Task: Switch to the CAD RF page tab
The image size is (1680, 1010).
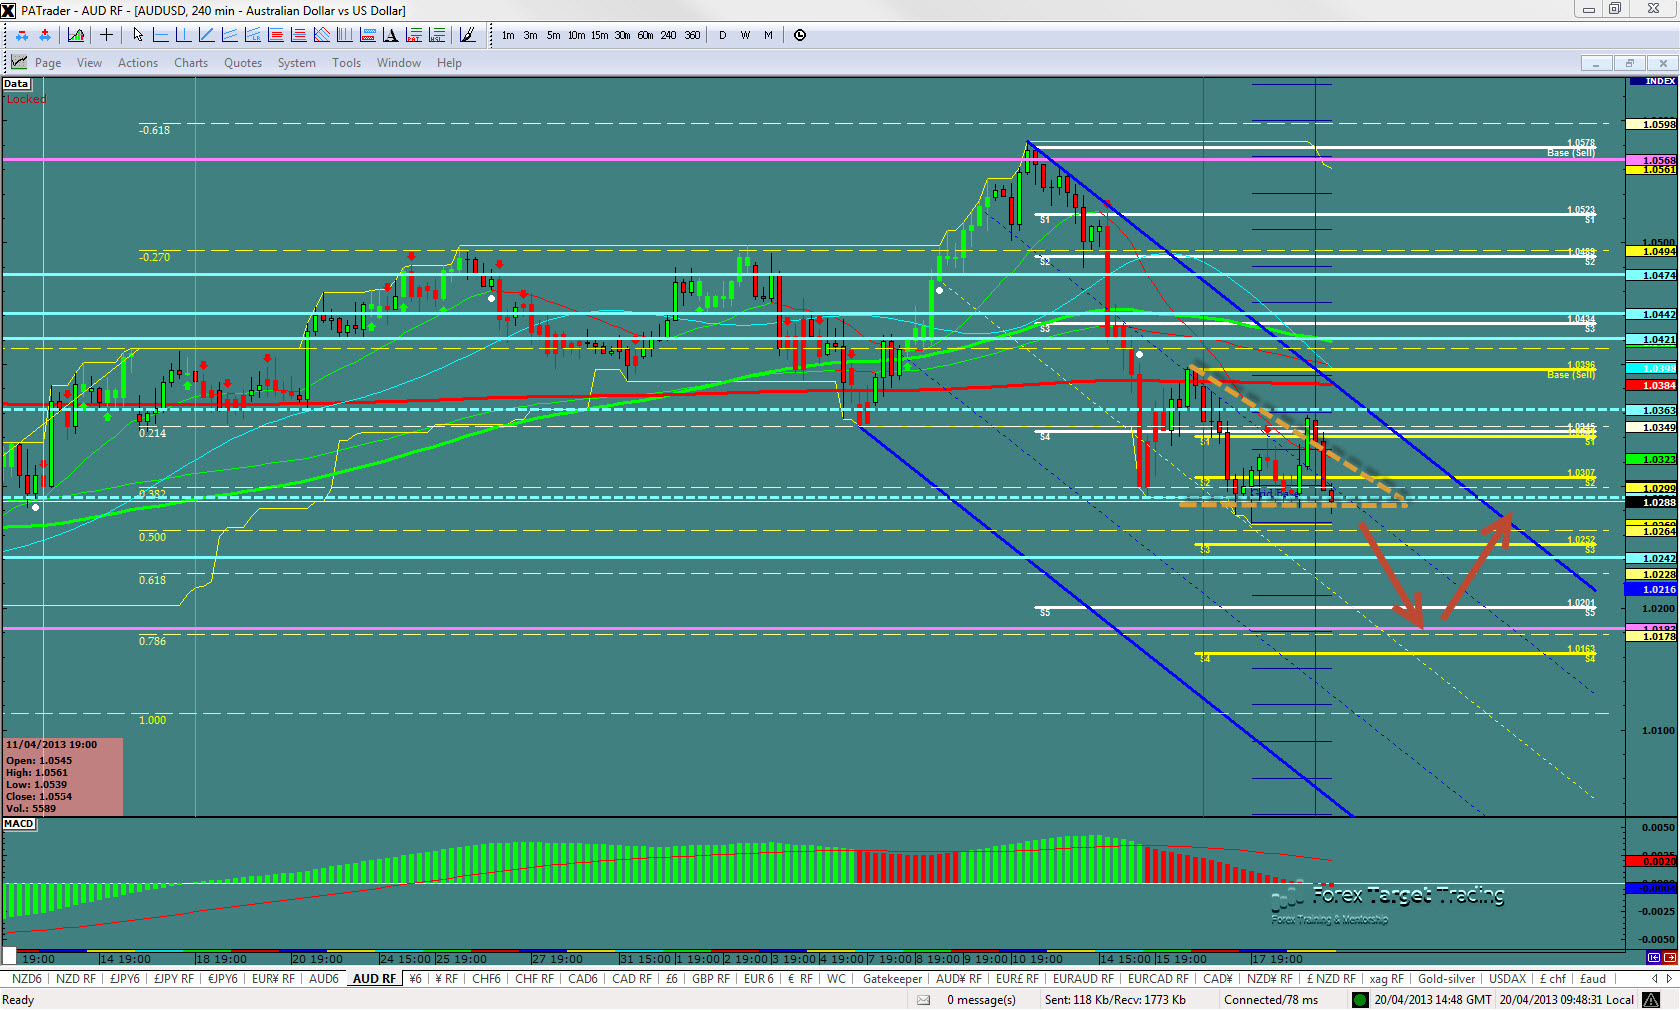Action: (x=632, y=979)
